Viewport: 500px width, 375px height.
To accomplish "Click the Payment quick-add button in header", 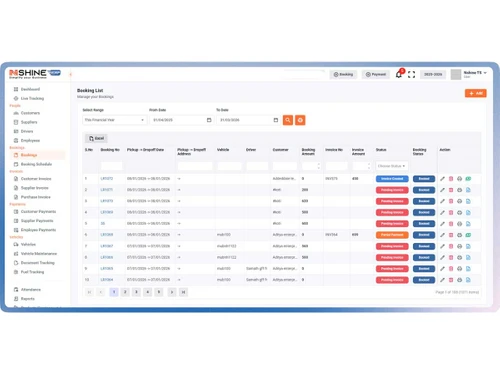I will (376, 74).
